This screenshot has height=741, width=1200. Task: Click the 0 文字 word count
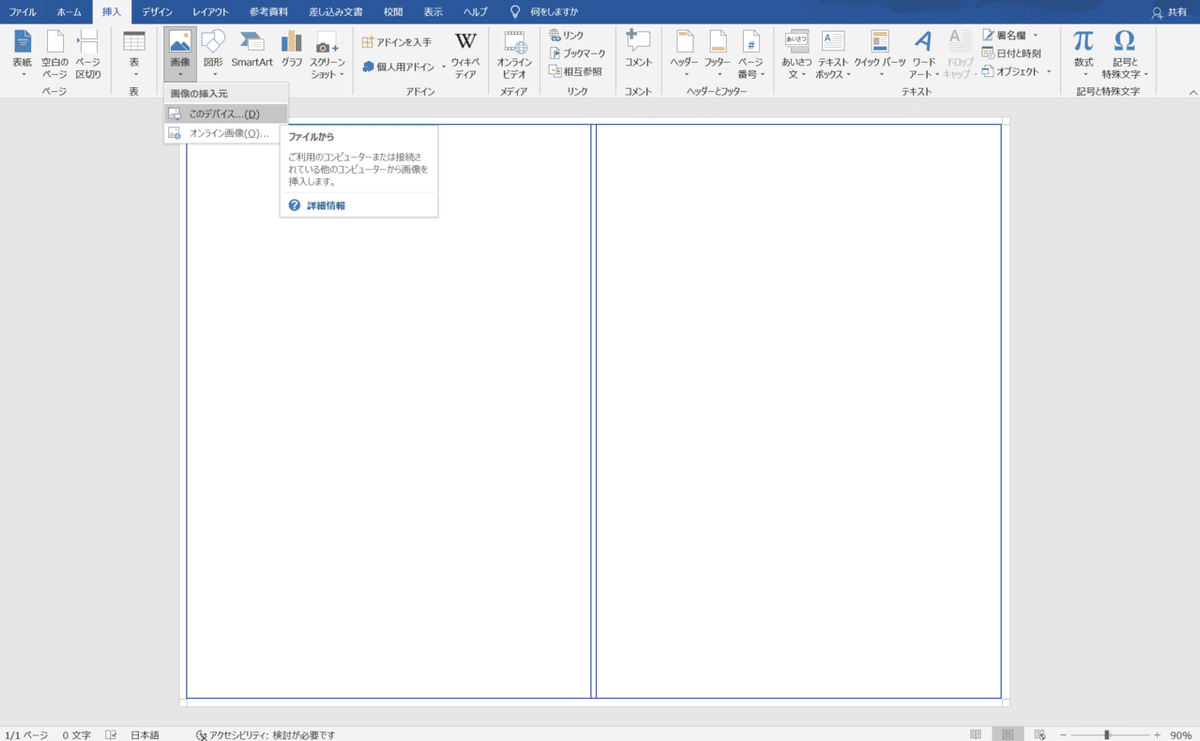click(x=78, y=734)
